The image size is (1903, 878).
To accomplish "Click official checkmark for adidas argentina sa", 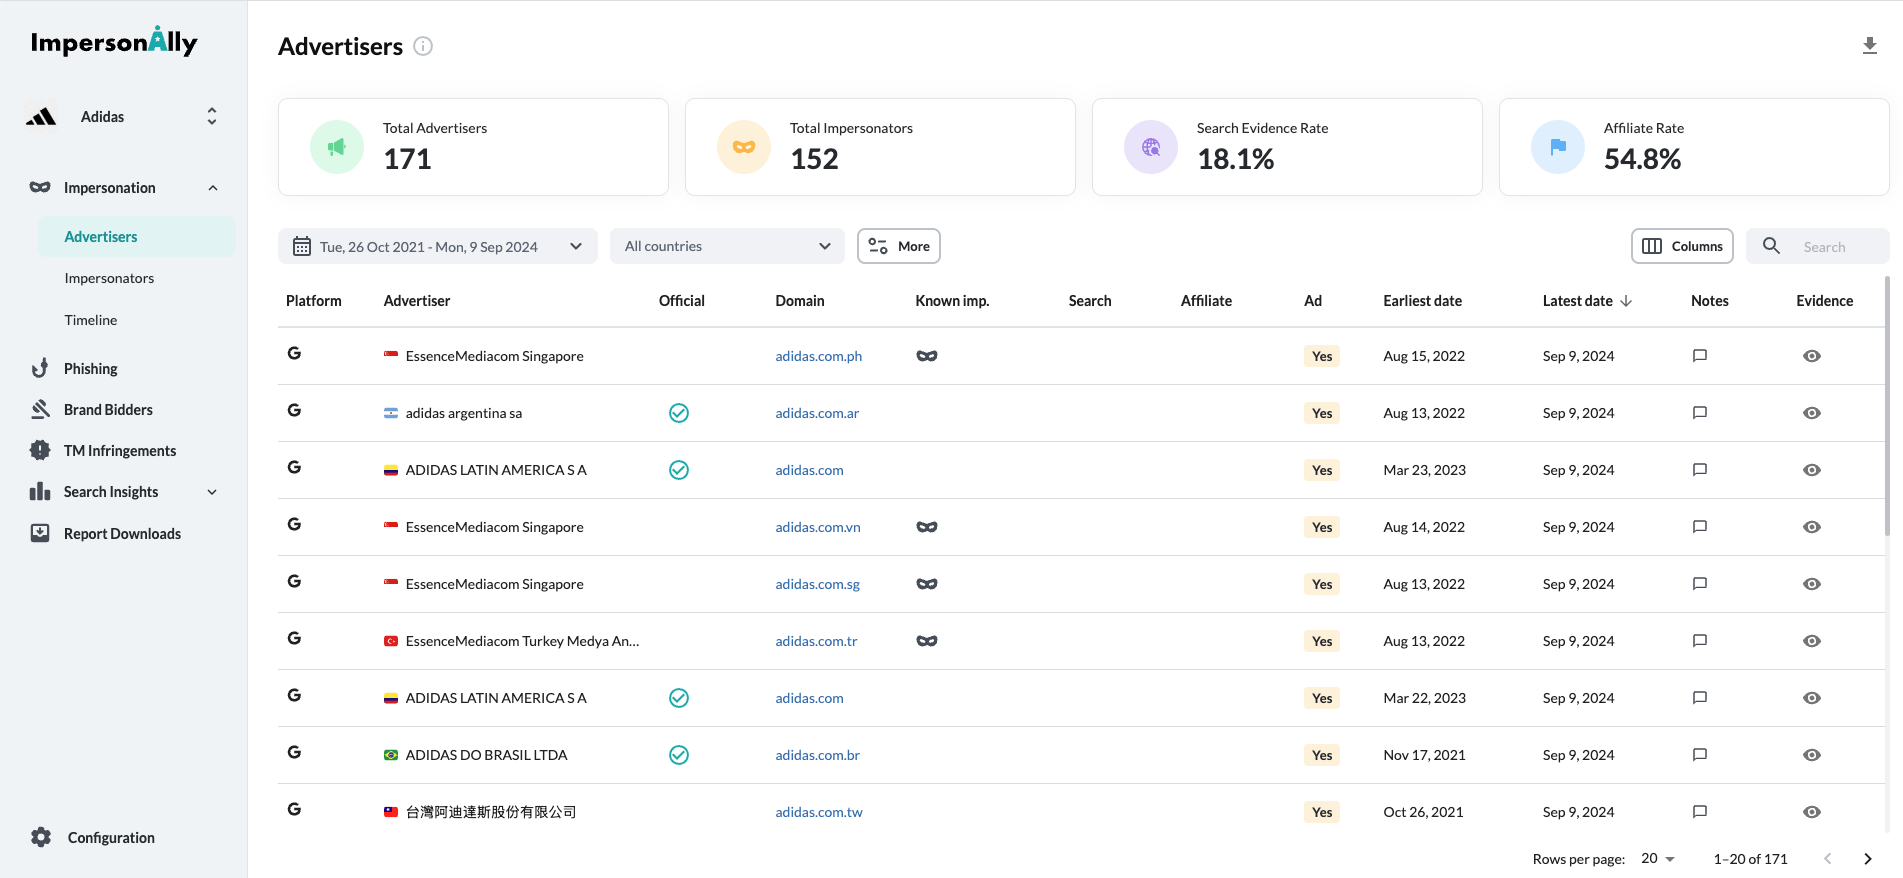I will (x=678, y=413).
